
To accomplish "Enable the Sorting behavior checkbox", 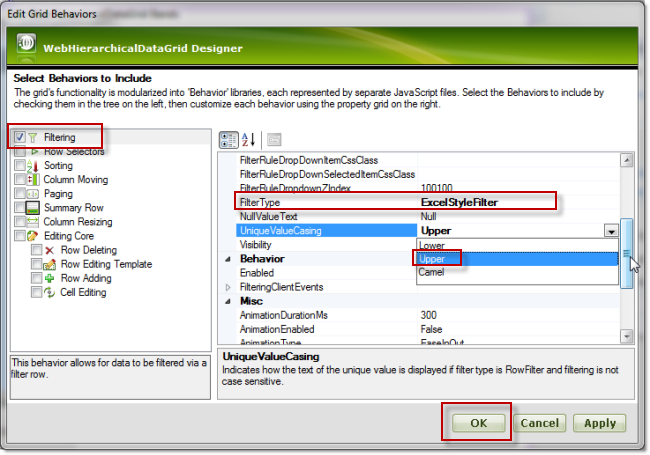I will 20,166.
